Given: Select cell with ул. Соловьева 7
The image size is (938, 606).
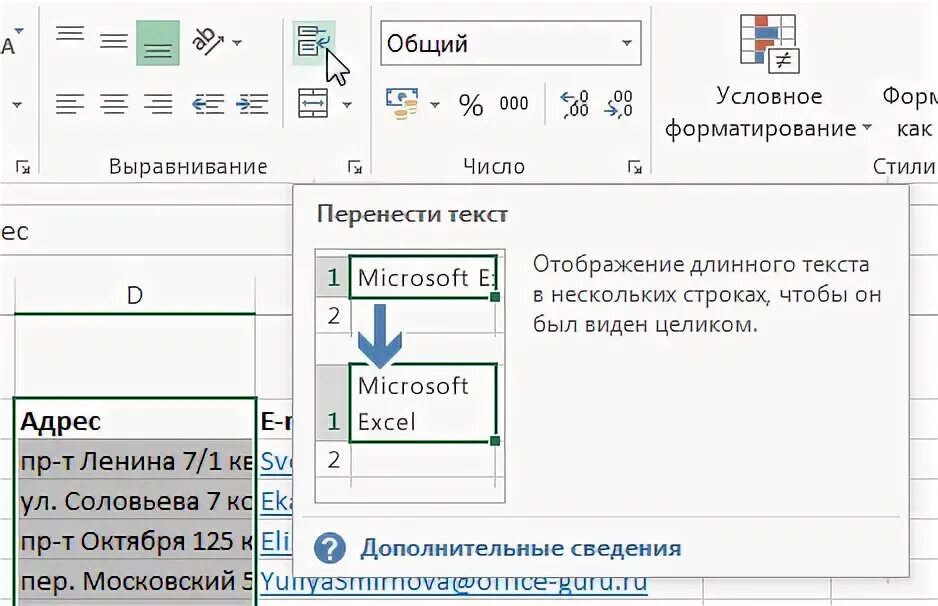Looking at the screenshot, I should pyautogui.click(x=135, y=501).
